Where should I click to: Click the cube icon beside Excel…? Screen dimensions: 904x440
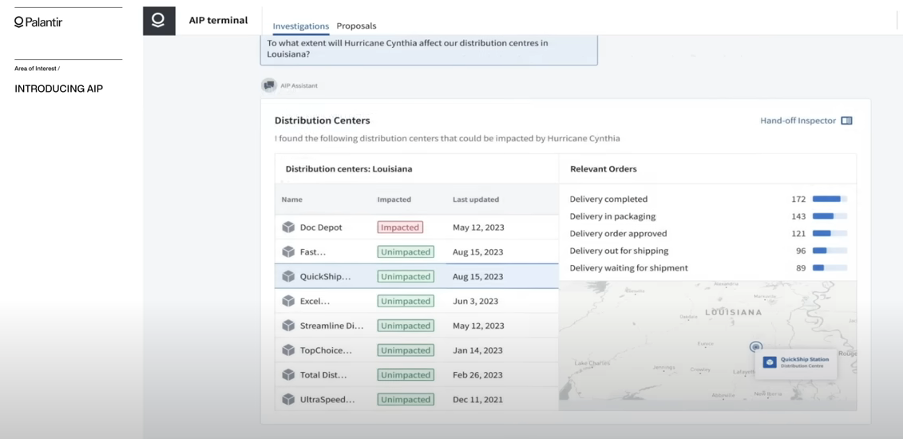tap(288, 301)
